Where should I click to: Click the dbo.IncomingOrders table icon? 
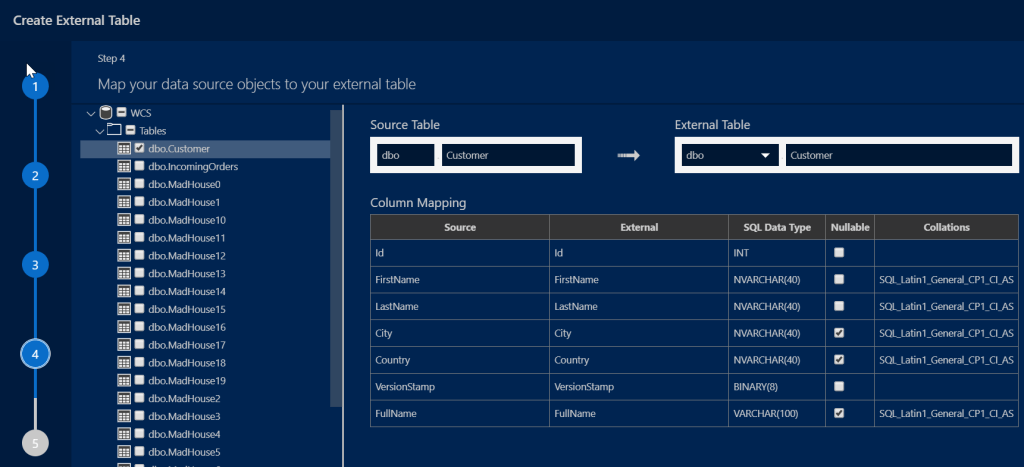[124, 166]
